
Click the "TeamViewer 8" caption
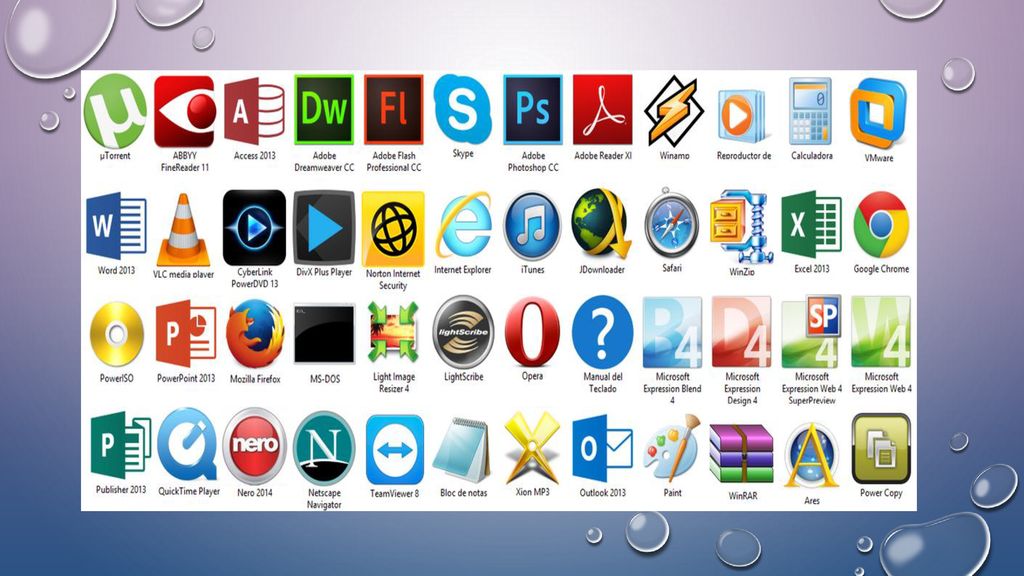pos(394,494)
